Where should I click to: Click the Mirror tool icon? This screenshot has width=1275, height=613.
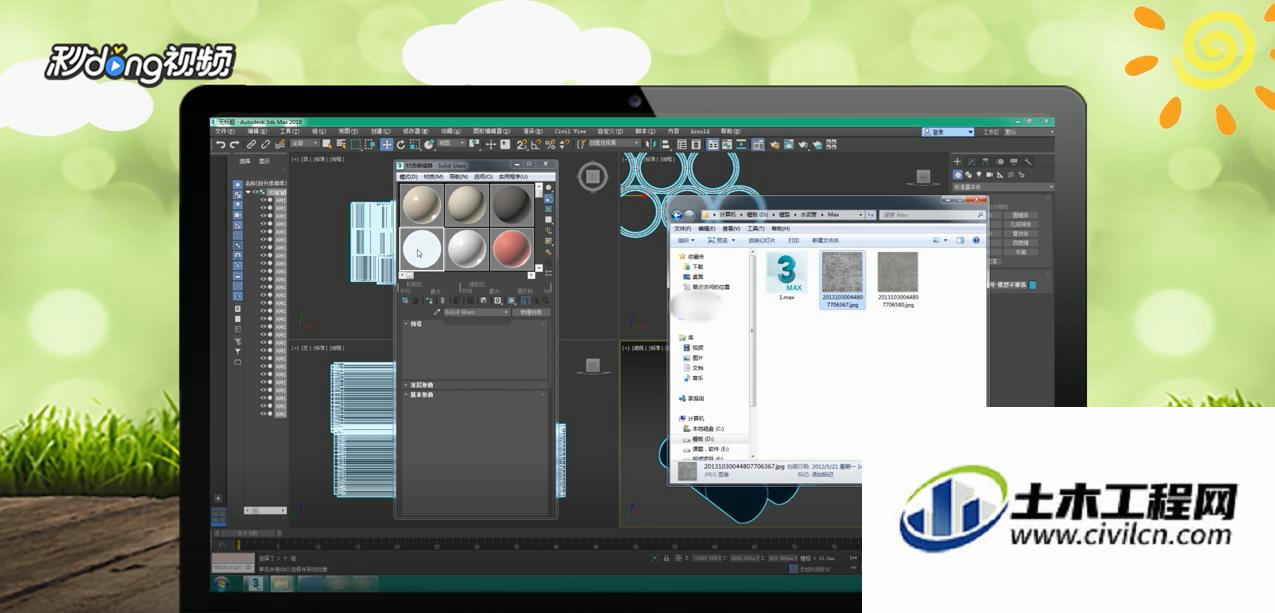click(x=650, y=144)
